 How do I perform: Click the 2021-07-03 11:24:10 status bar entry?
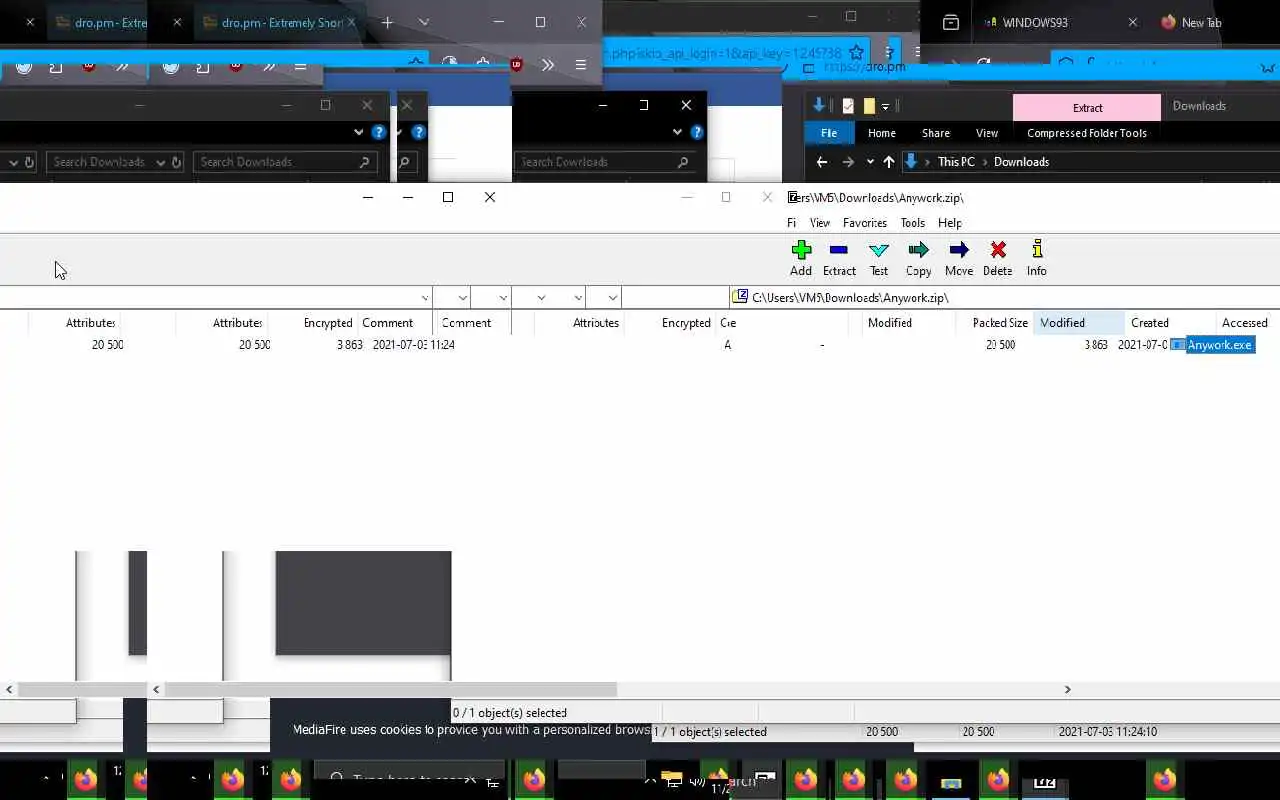pyautogui.click(x=1107, y=732)
